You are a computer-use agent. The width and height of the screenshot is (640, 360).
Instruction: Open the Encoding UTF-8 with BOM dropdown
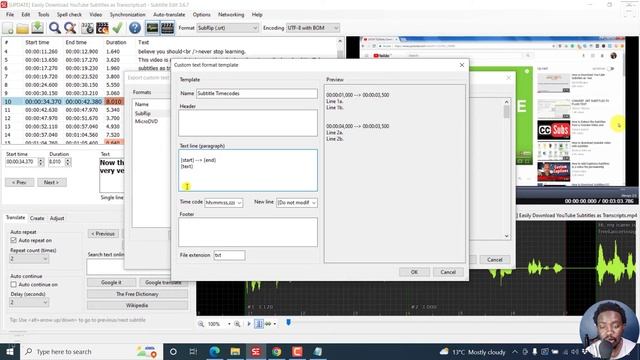pyautogui.click(x=313, y=28)
